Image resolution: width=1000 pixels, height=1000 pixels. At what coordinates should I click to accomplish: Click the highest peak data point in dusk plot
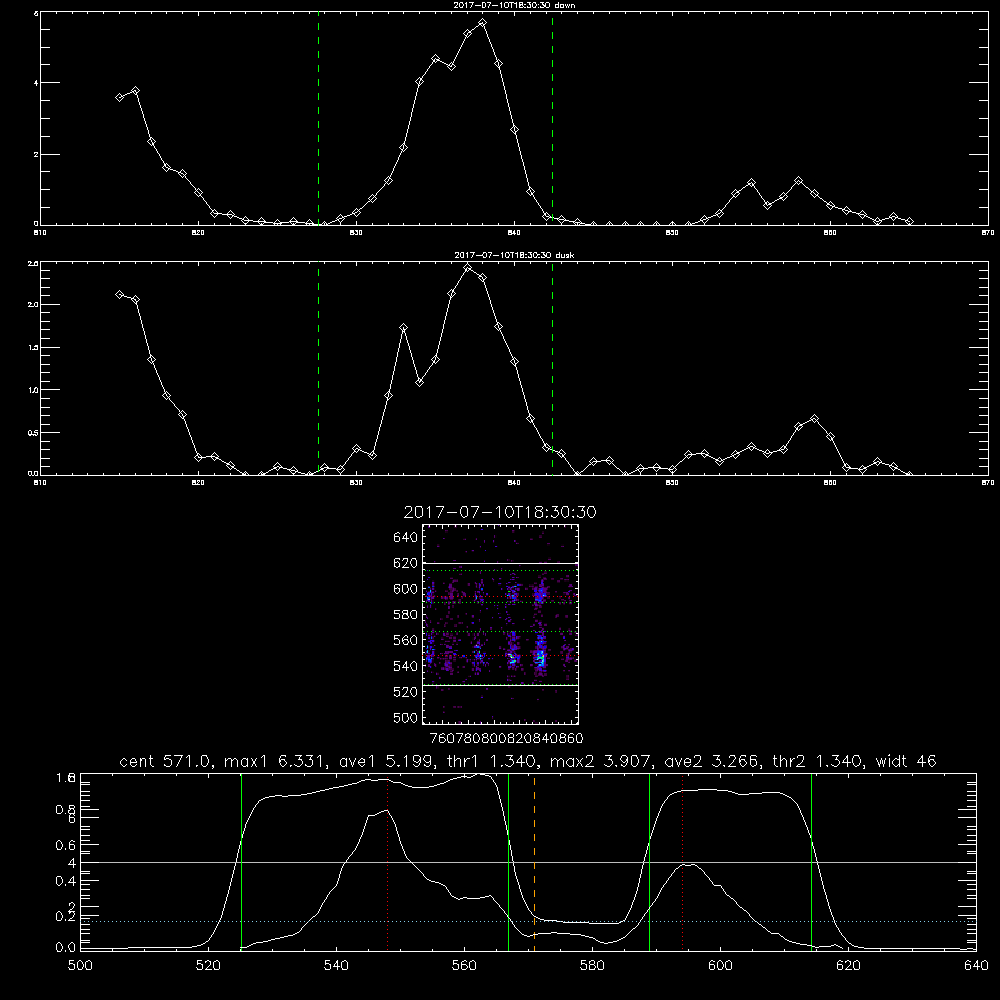pos(467,267)
